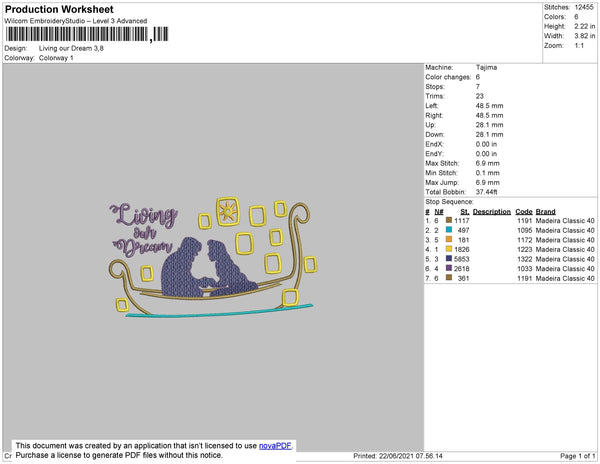
Task: Click the 'Production Worksheet' heading
Action: click(x=59, y=9)
